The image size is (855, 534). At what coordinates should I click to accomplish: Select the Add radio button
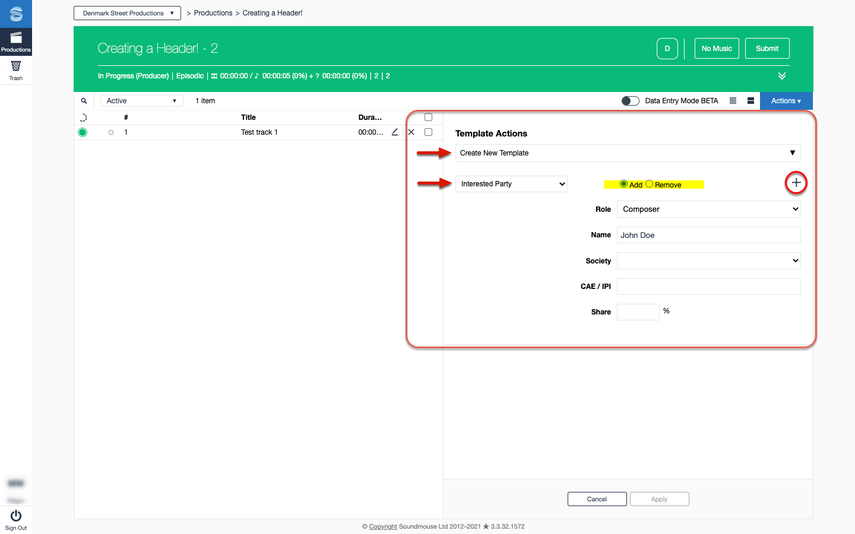pos(623,184)
